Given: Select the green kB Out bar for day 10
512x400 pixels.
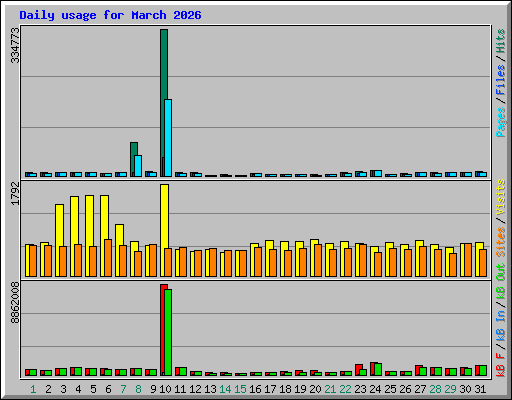Looking at the screenshot, I should [168, 333].
